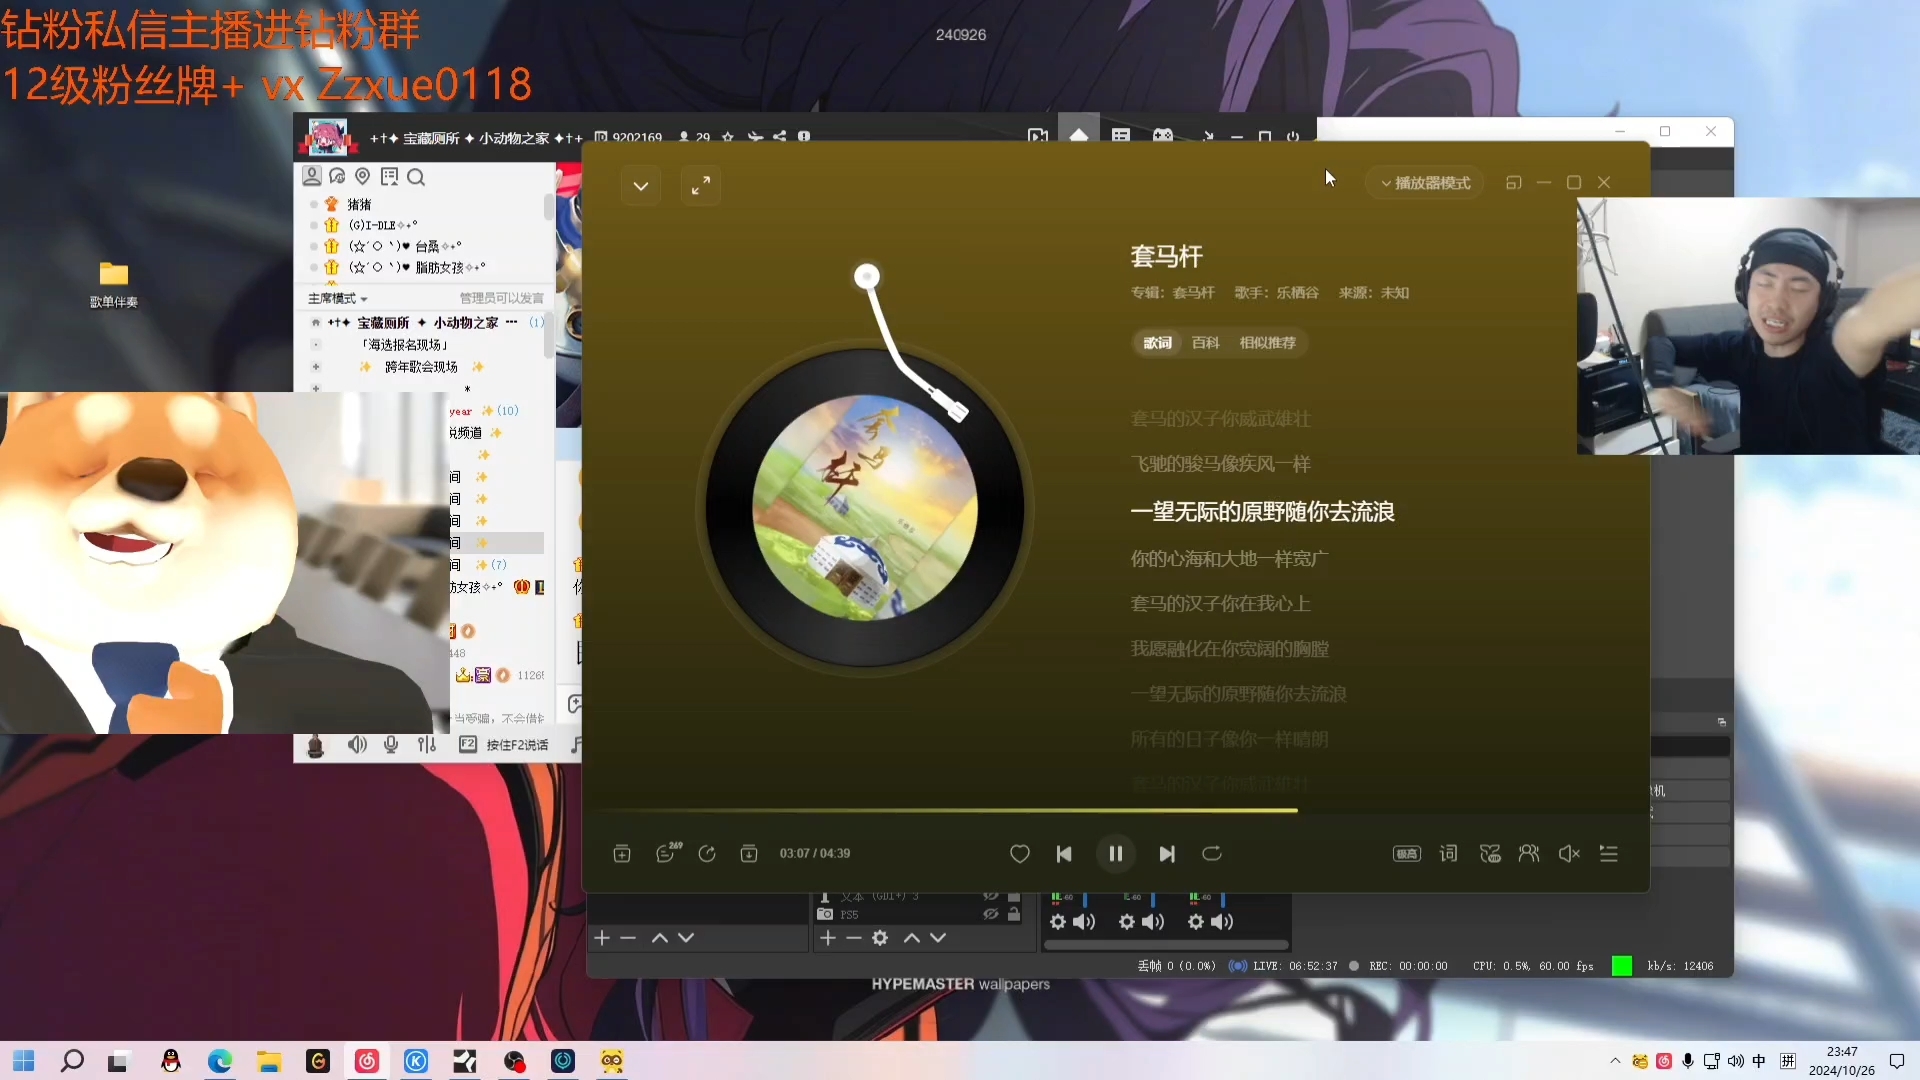Open third audio channel settings gear in OBS

coord(1196,922)
